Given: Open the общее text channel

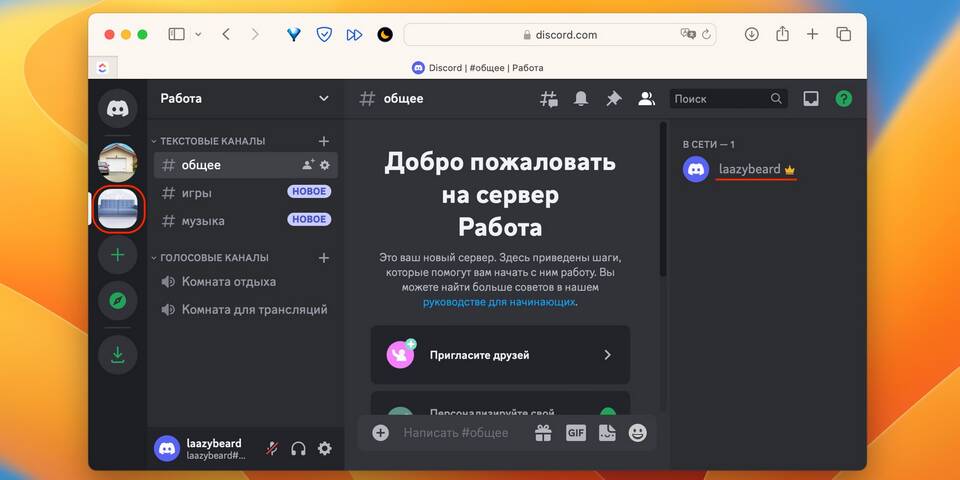Looking at the screenshot, I should (x=245, y=165).
